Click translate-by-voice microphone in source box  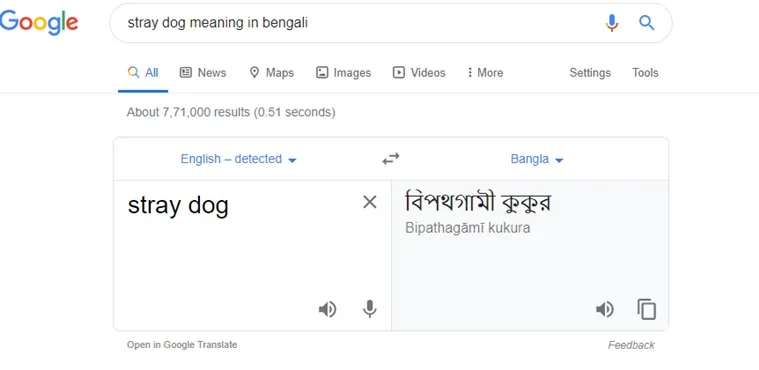[x=369, y=309]
